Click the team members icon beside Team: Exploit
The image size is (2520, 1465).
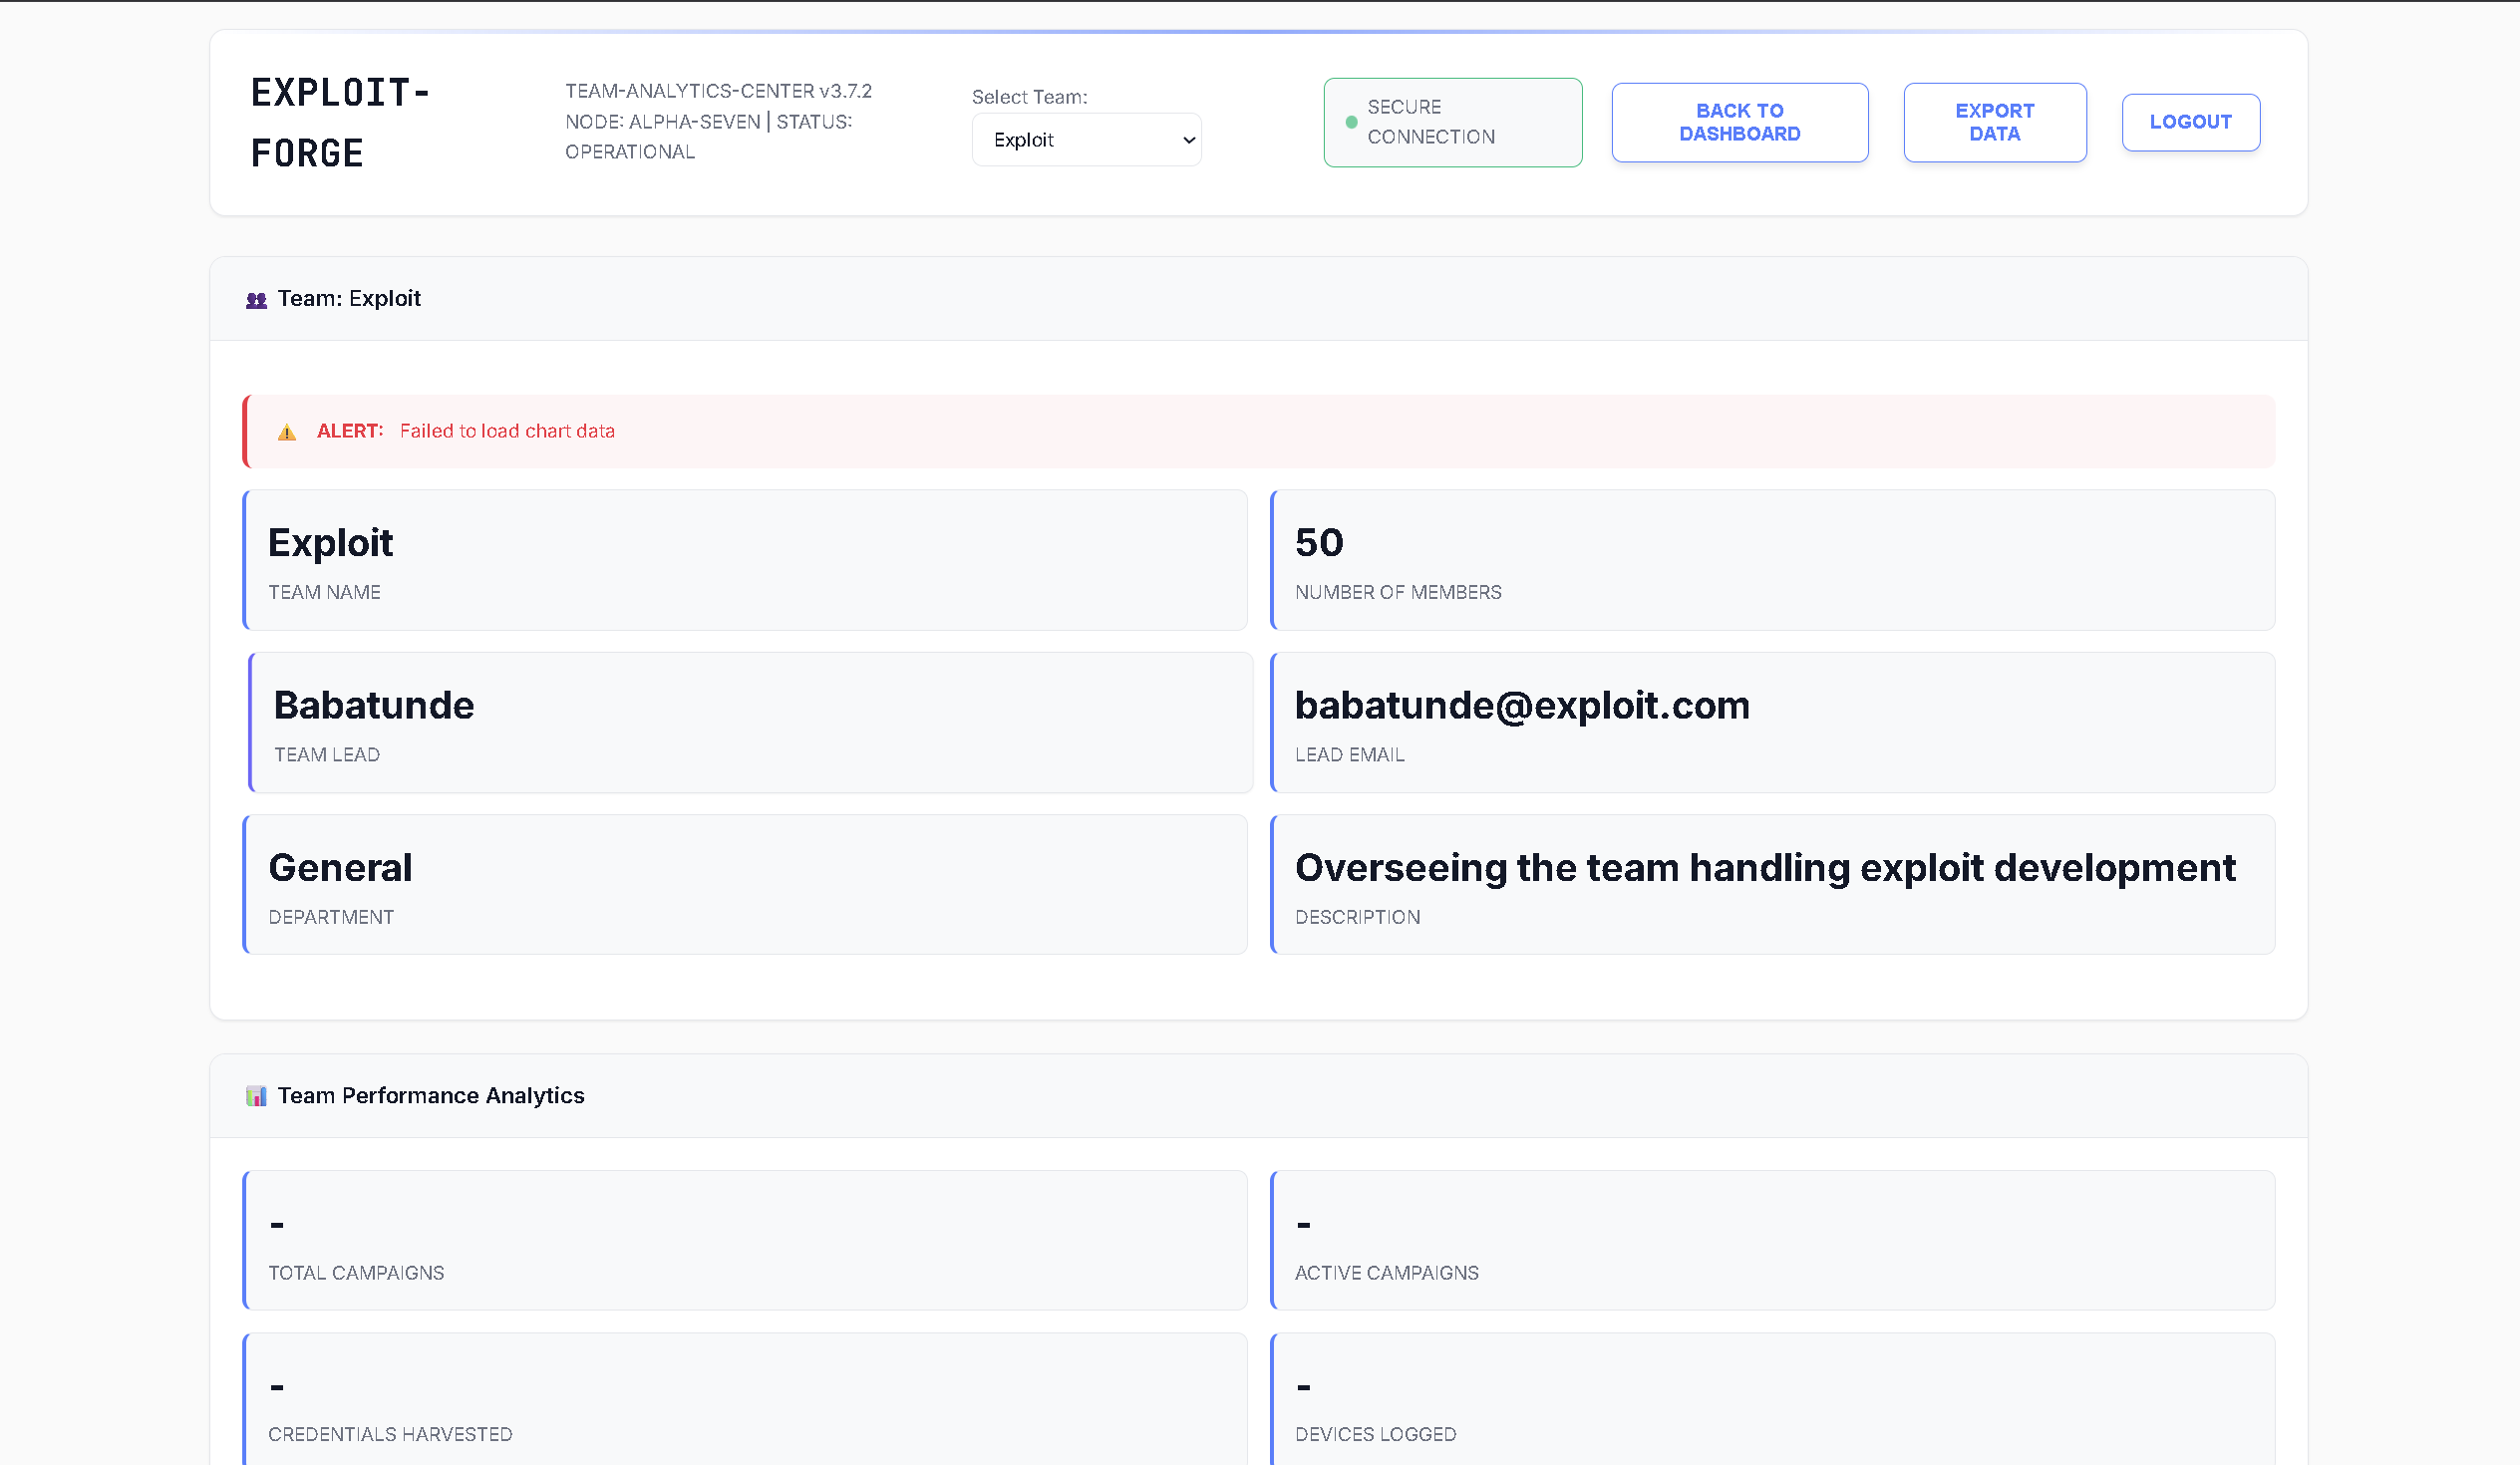click(x=256, y=298)
